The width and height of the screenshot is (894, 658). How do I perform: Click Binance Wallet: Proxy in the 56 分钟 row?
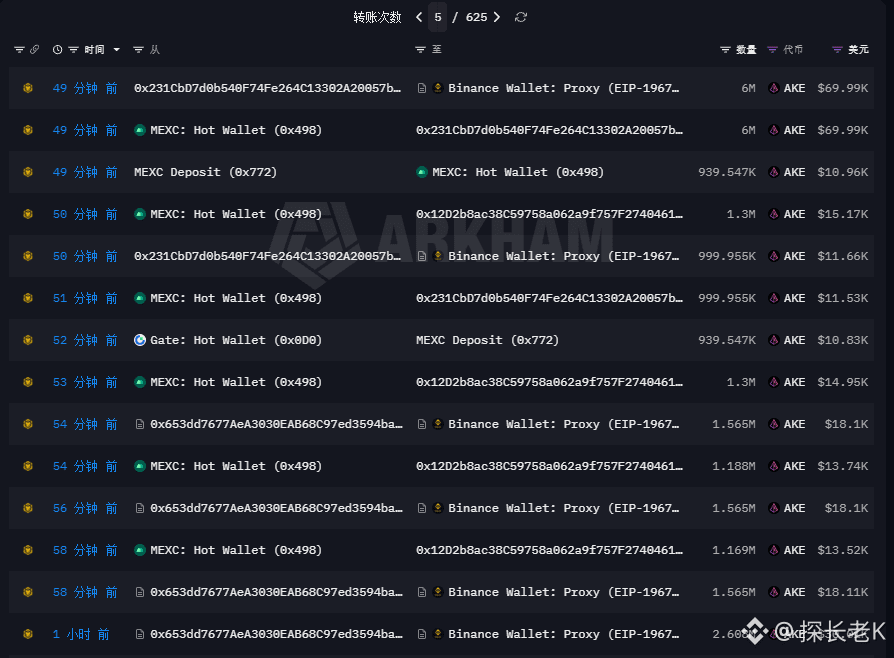point(563,508)
